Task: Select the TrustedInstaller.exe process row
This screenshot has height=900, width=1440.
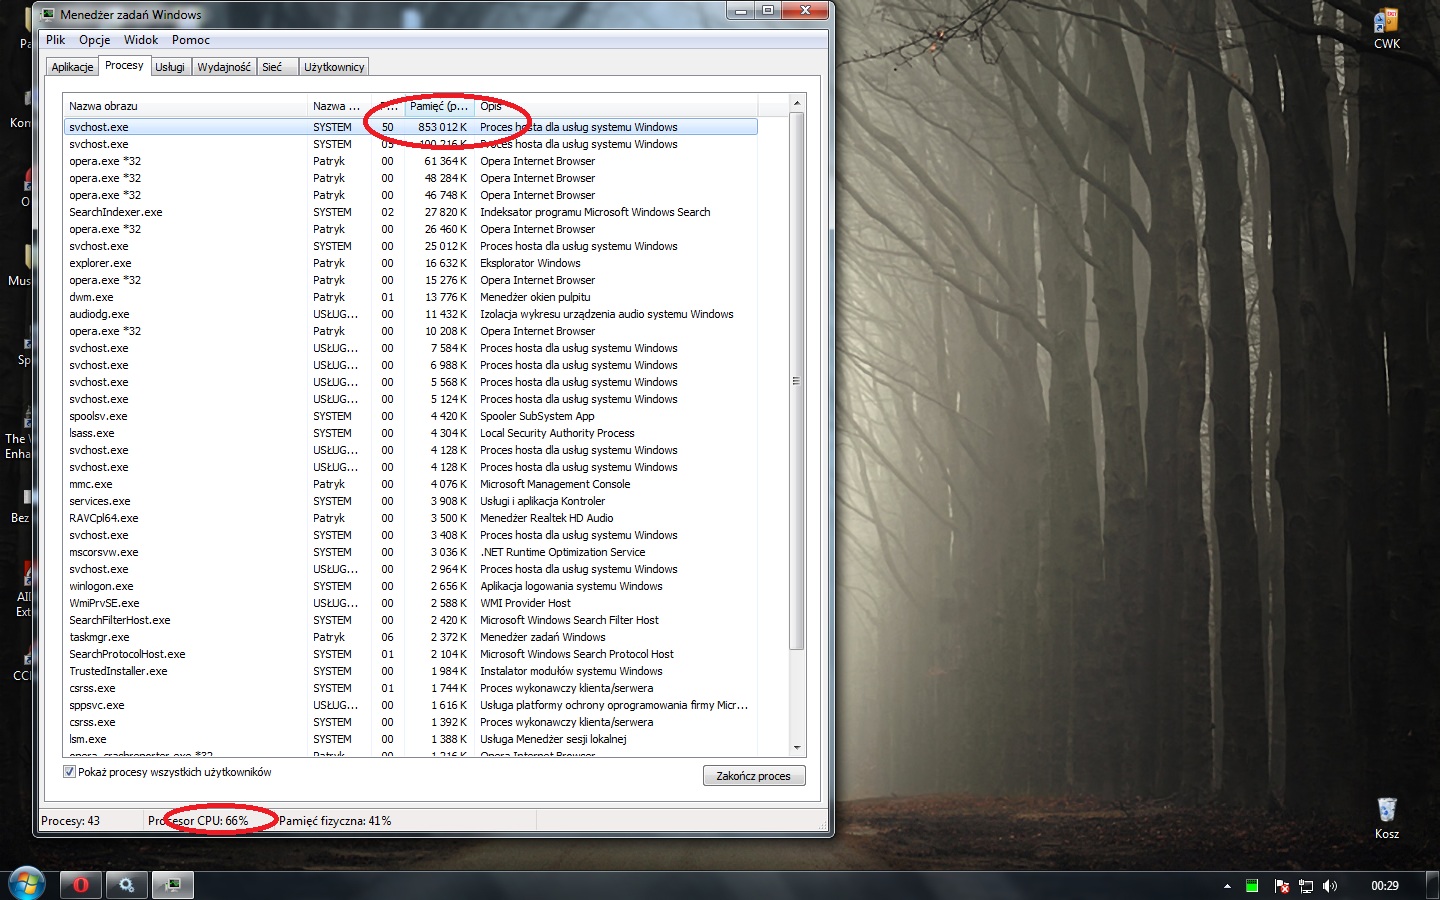Action: pyautogui.click(x=410, y=671)
